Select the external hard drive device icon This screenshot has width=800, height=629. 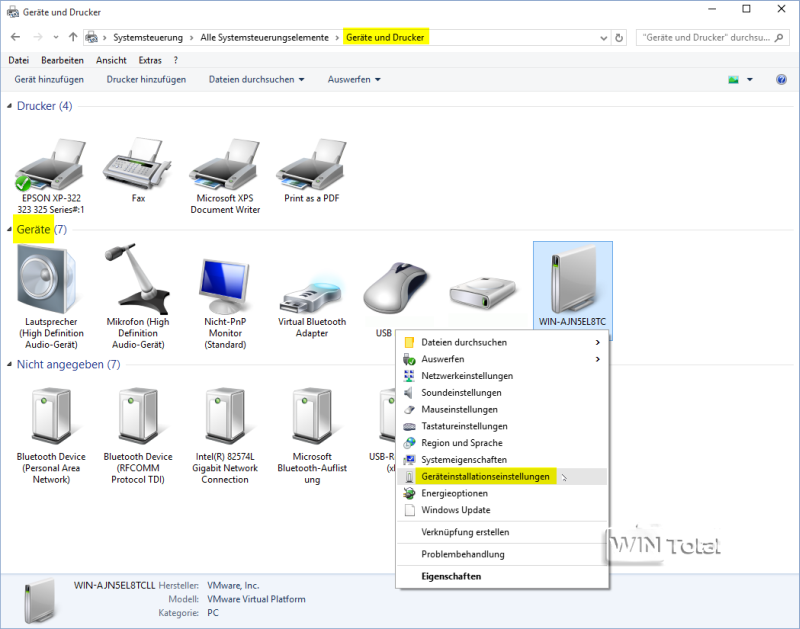pos(483,293)
